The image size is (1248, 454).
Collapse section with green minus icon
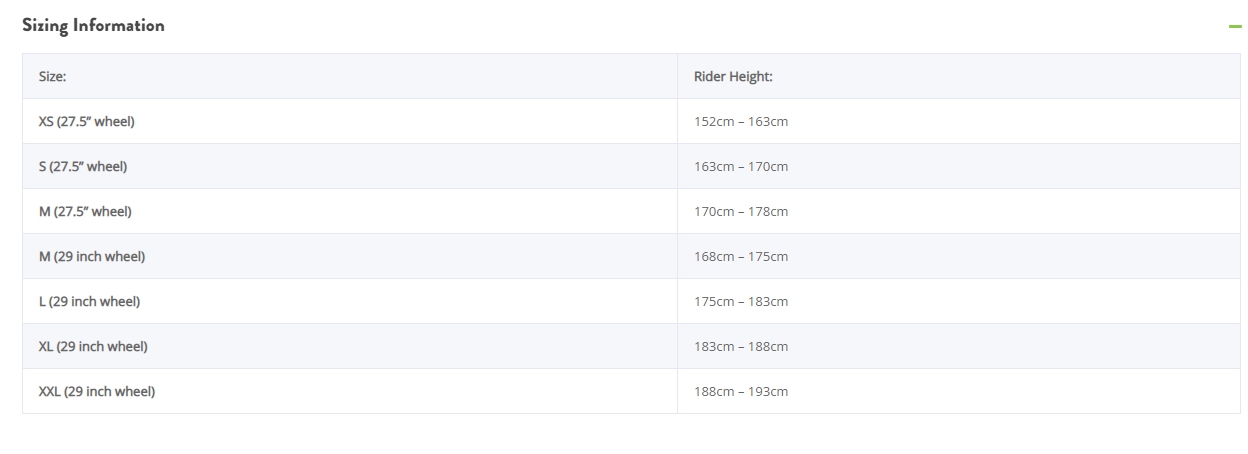pyautogui.click(x=1235, y=27)
